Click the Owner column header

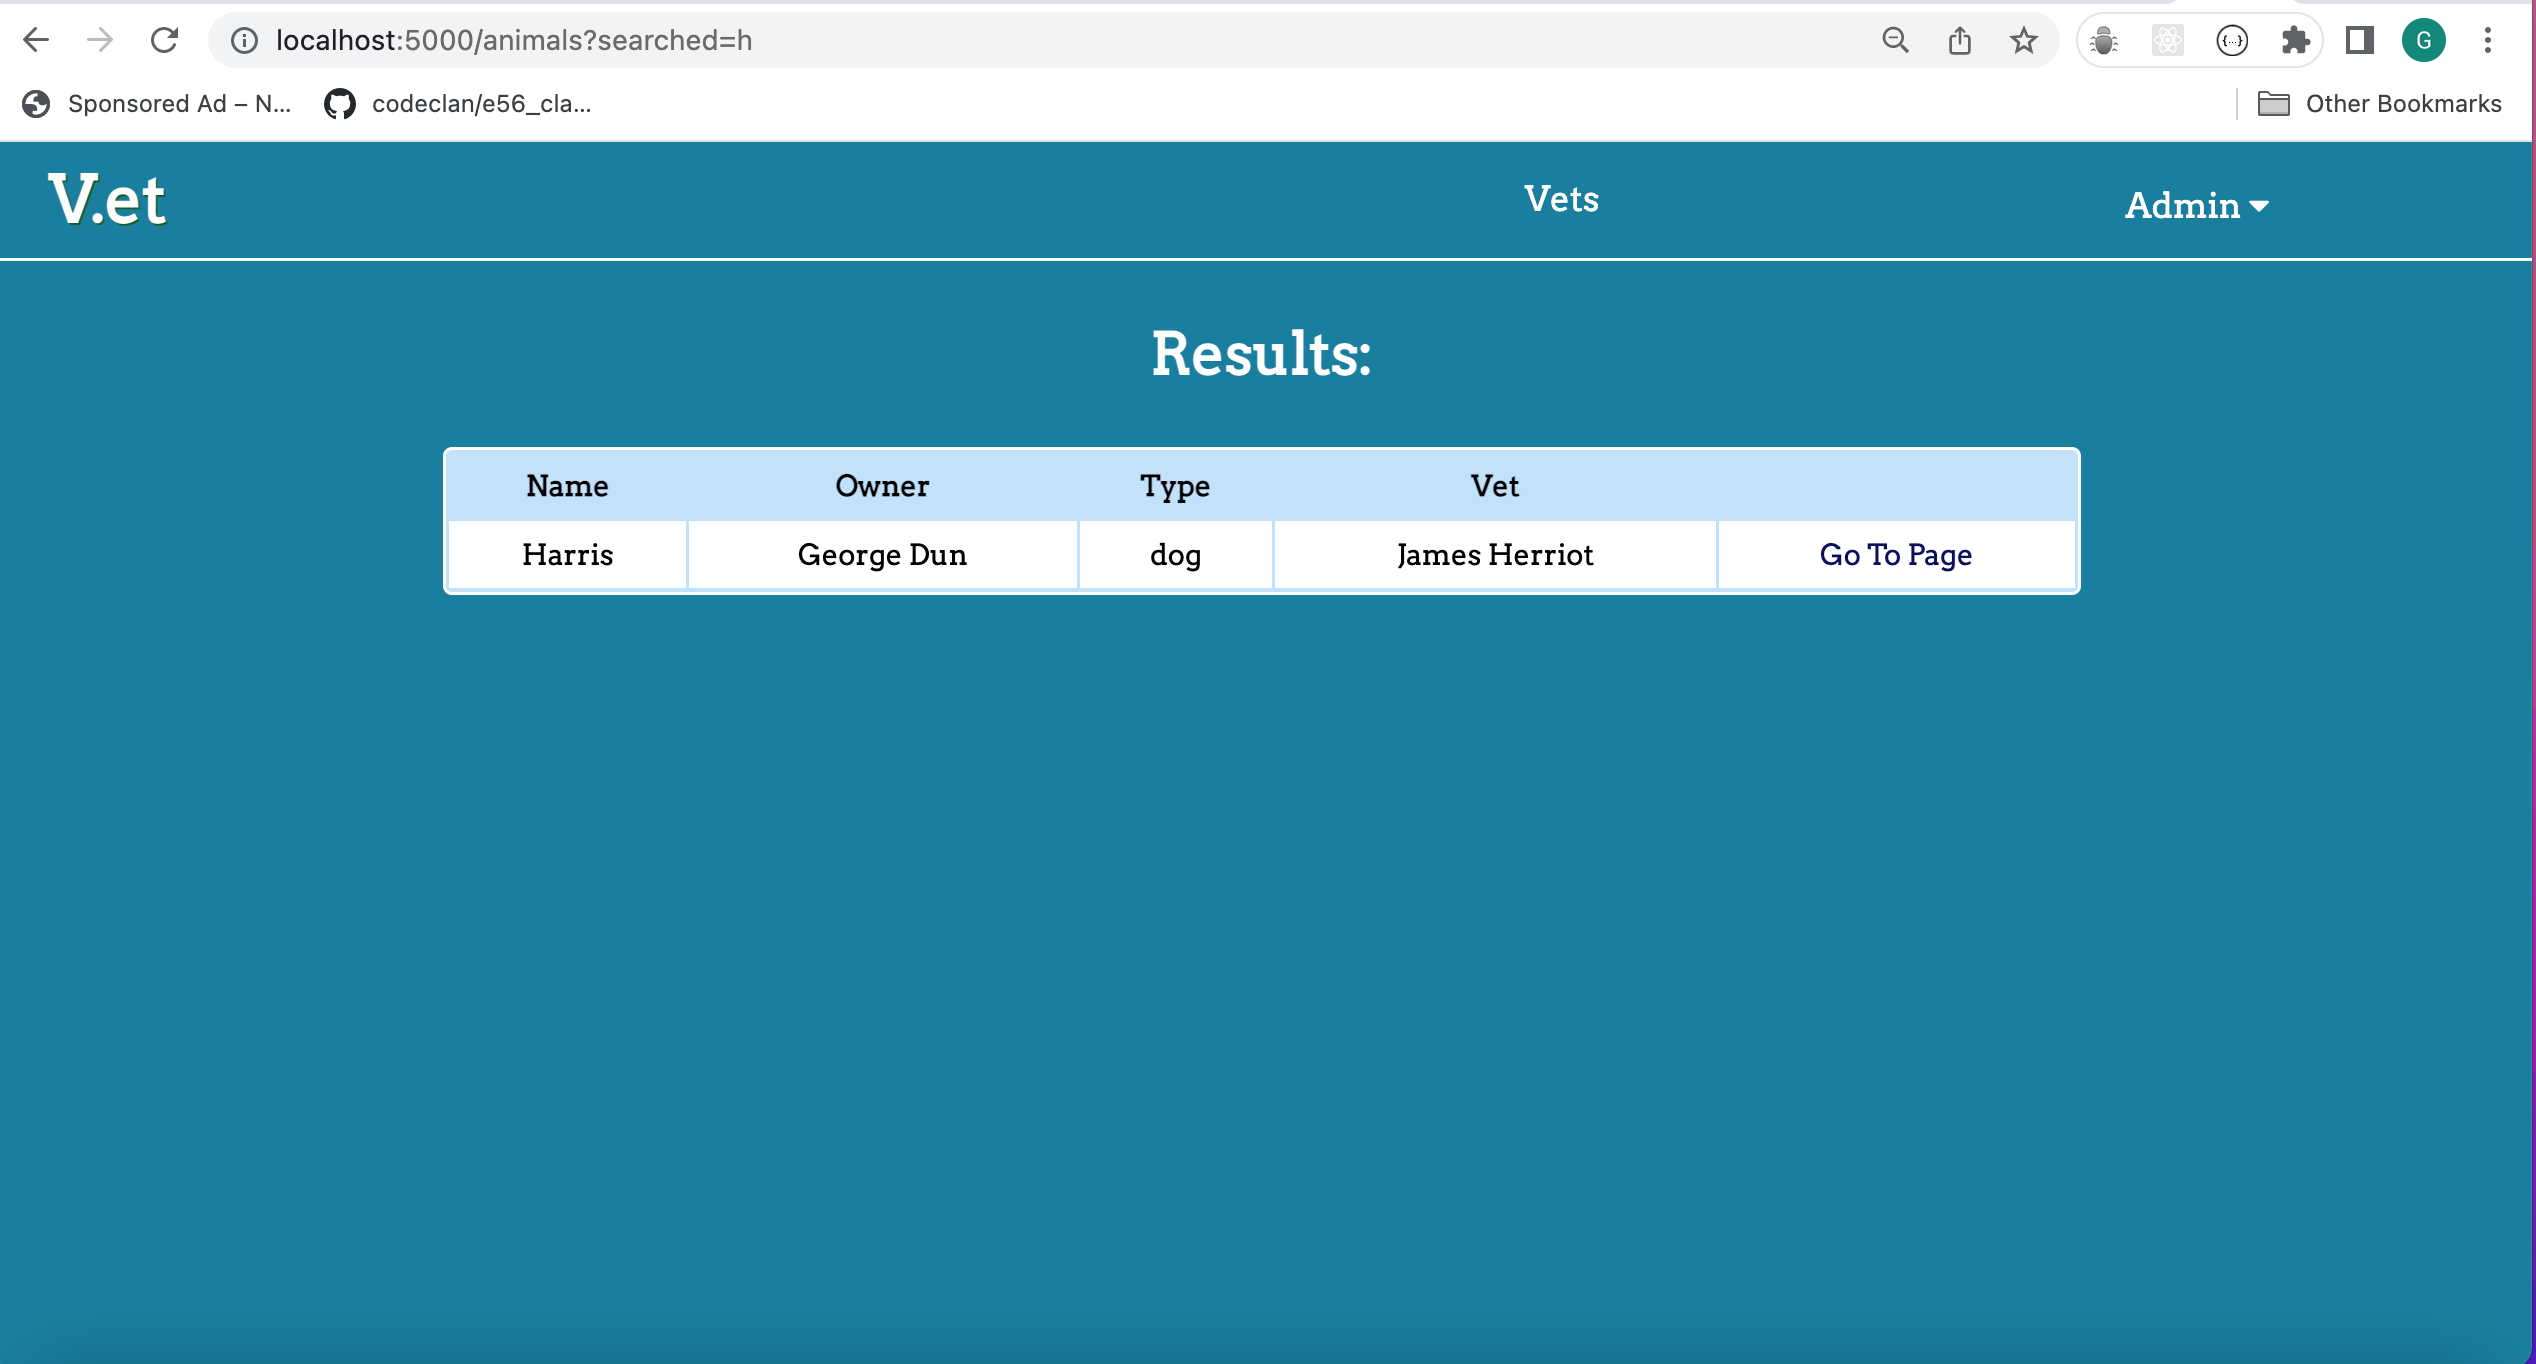pos(882,486)
